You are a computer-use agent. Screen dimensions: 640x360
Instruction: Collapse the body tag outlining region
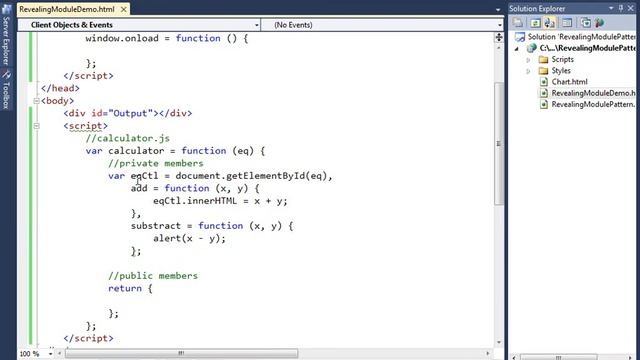(x=36, y=101)
